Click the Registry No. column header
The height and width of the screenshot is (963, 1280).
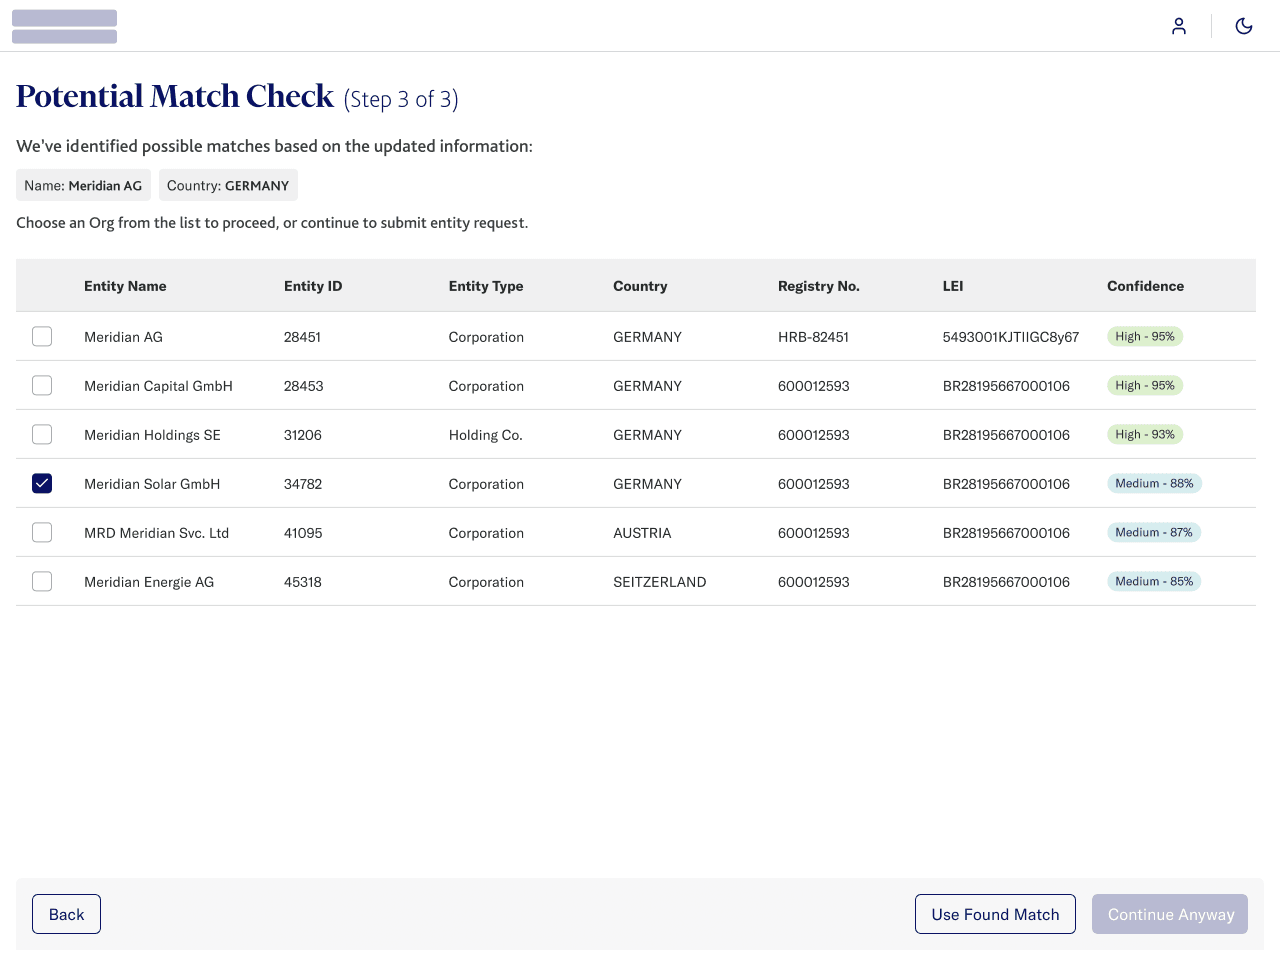[x=818, y=286]
